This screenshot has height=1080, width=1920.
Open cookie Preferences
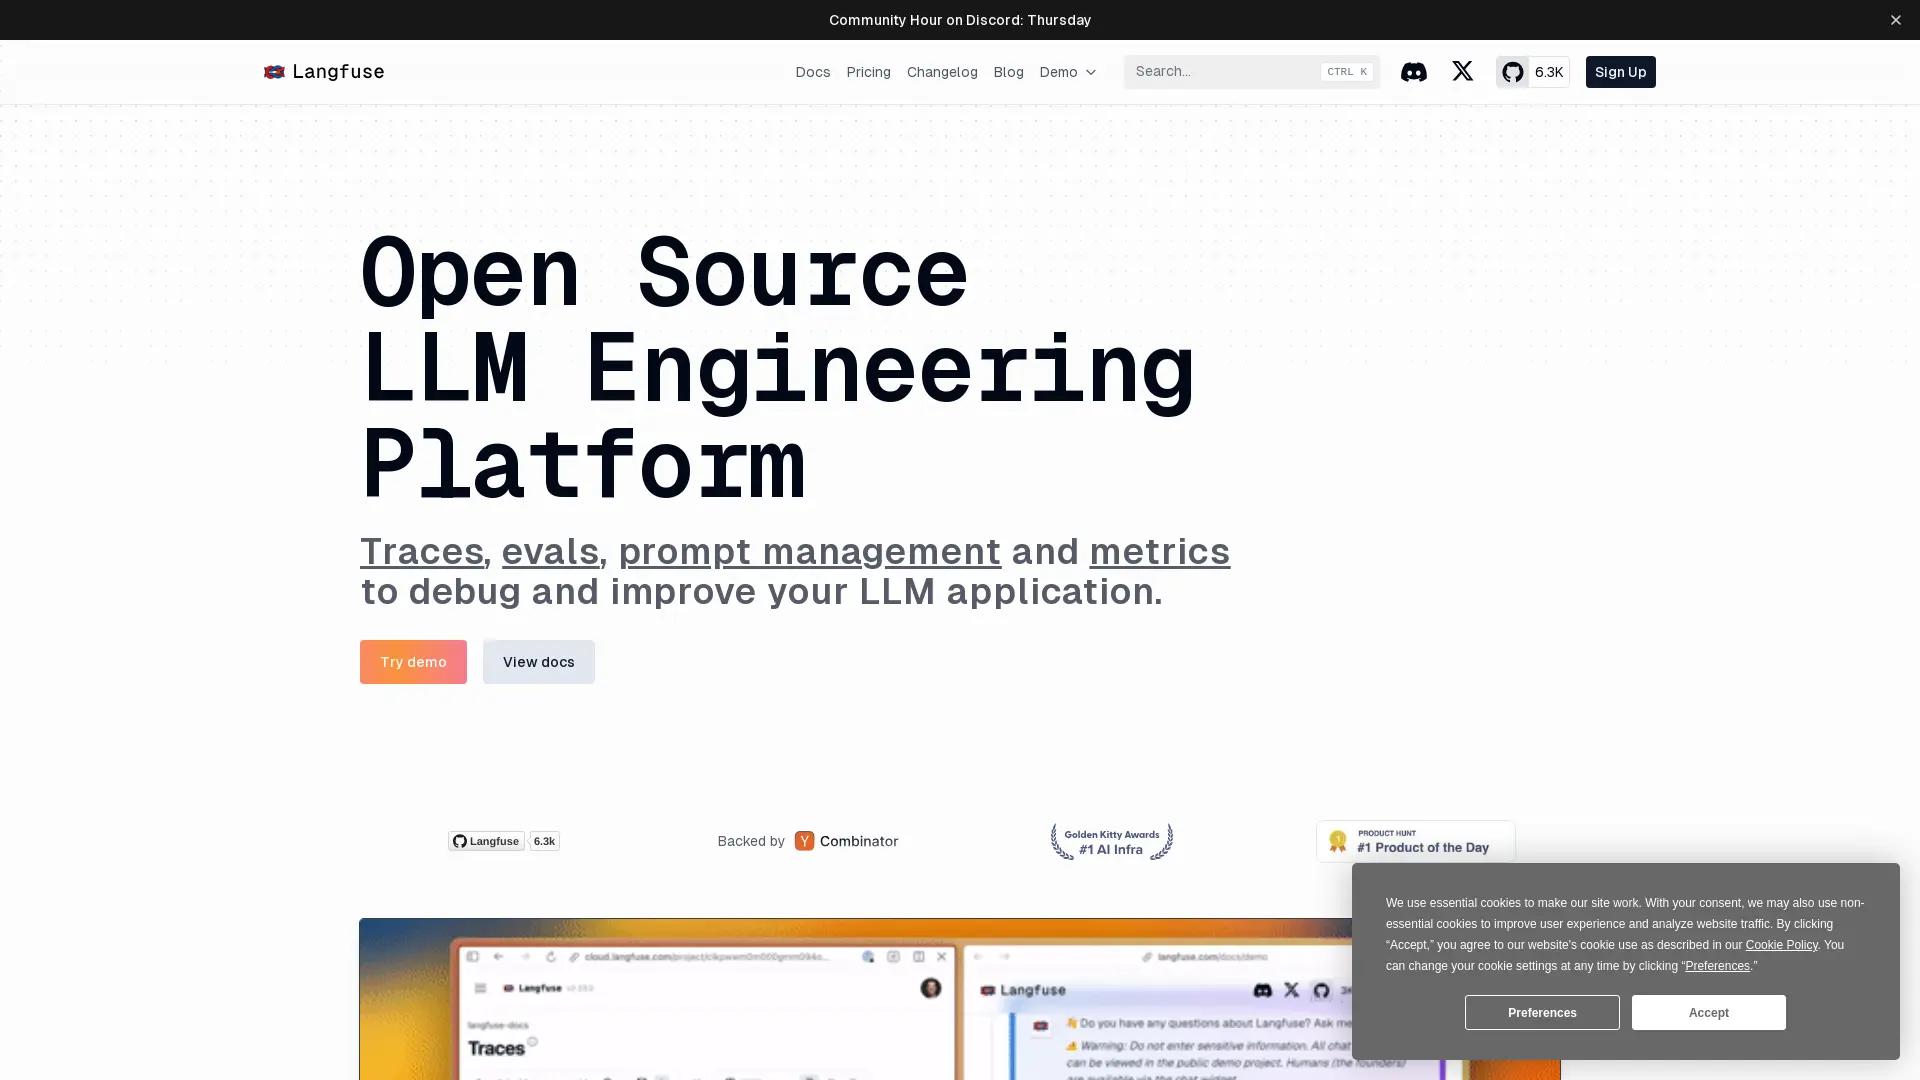click(x=1541, y=1012)
